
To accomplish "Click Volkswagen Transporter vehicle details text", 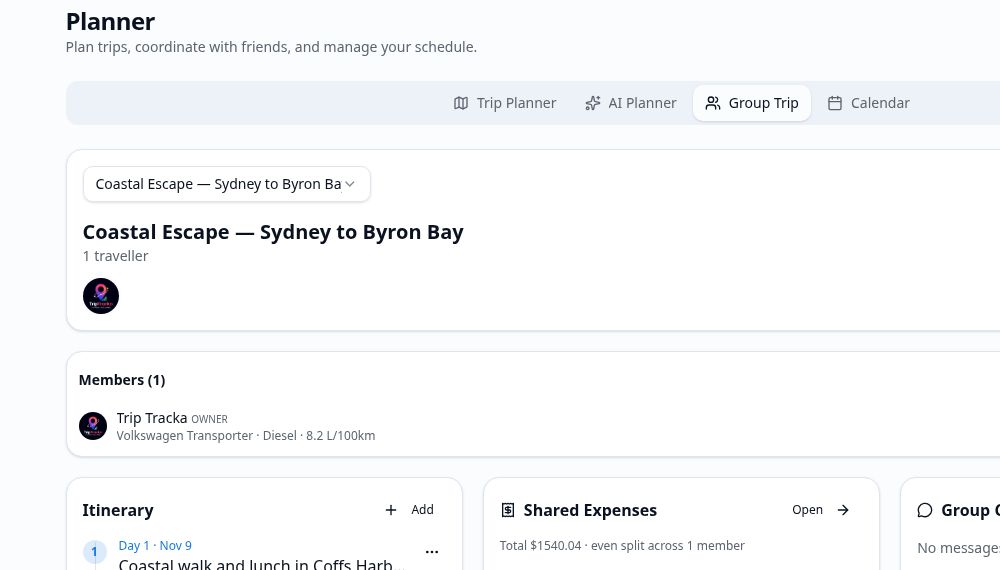I will (x=246, y=435).
